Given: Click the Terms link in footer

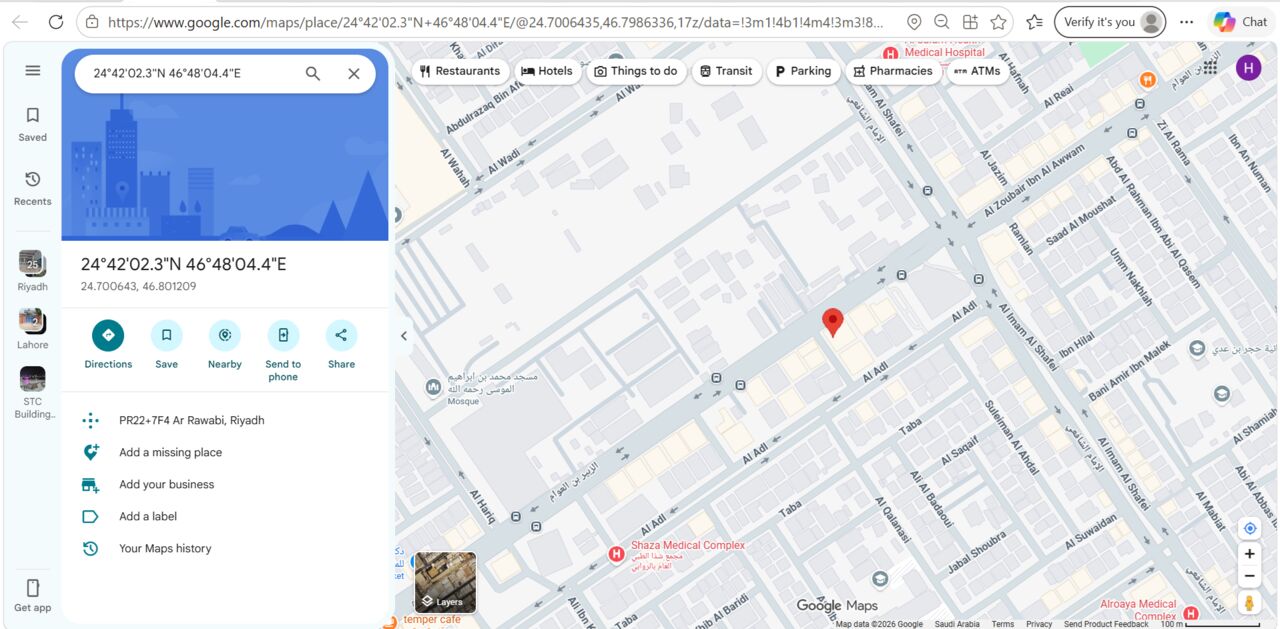Looking at the screenshot, I should click(x=1002, y=624).
